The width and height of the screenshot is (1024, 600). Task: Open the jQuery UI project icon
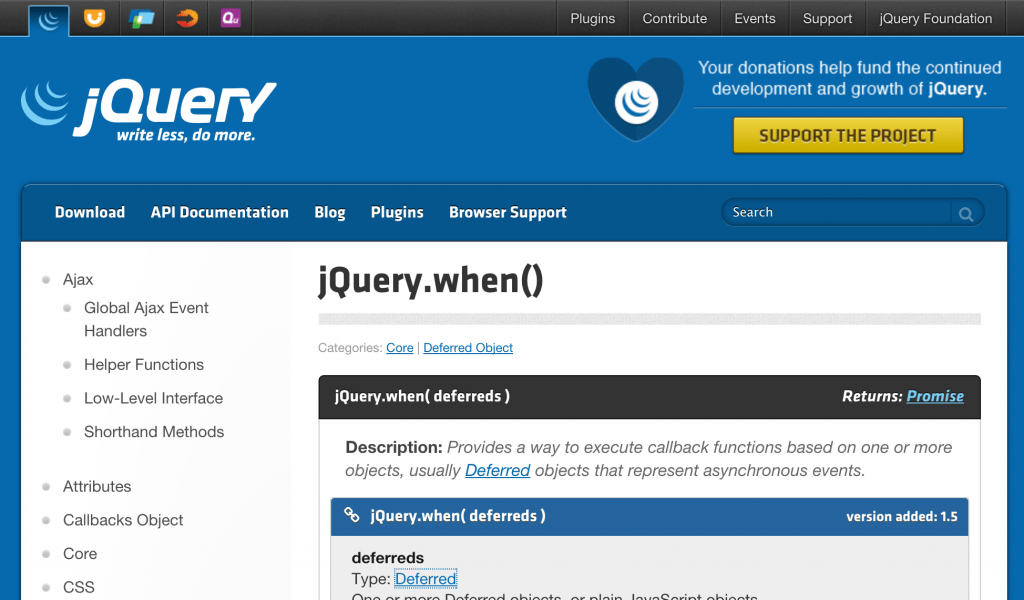94,18
